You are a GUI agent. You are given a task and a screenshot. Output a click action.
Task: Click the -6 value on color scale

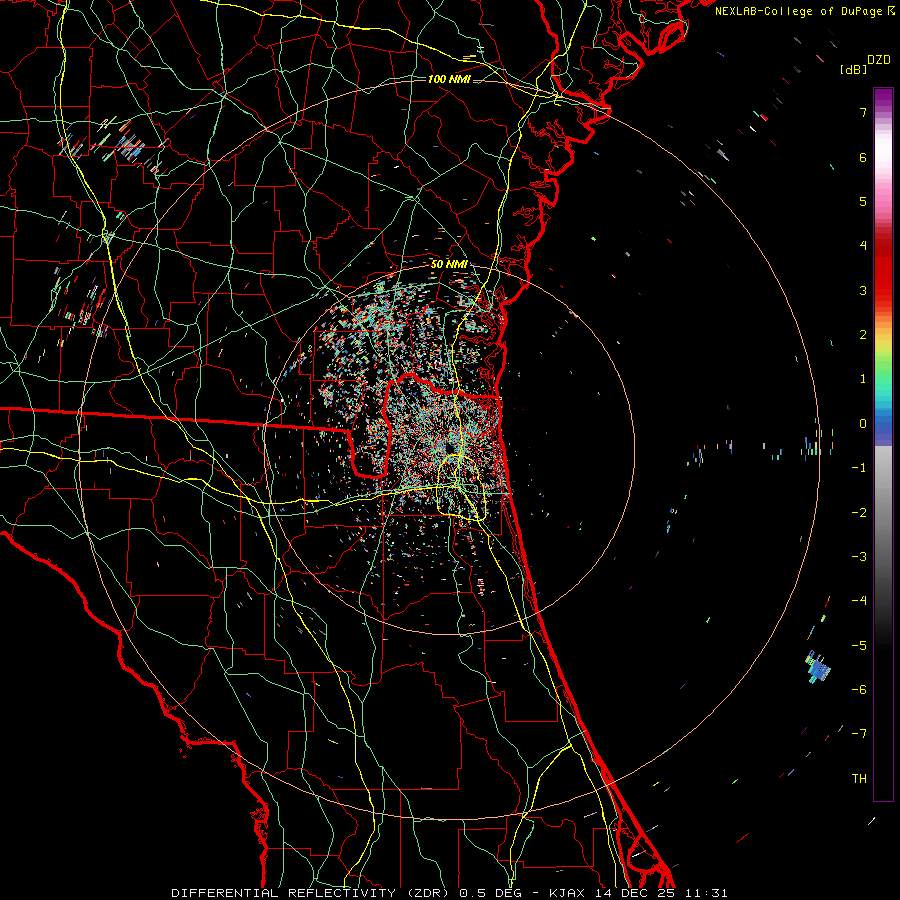pyautogui.click(x=859, y=690)
